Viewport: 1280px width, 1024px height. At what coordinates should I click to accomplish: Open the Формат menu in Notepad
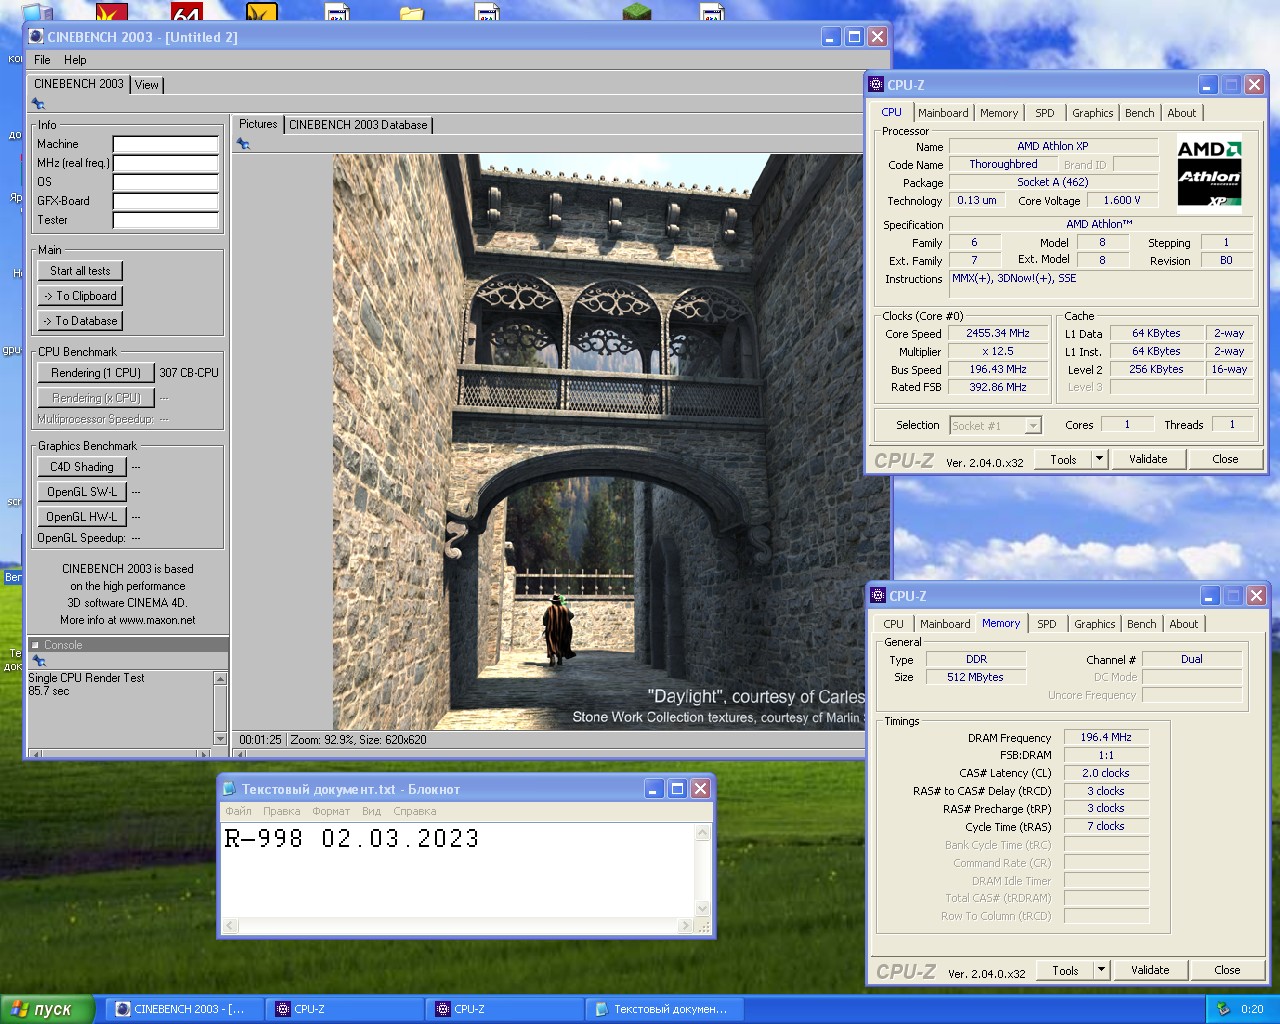[x=331, y=811]
